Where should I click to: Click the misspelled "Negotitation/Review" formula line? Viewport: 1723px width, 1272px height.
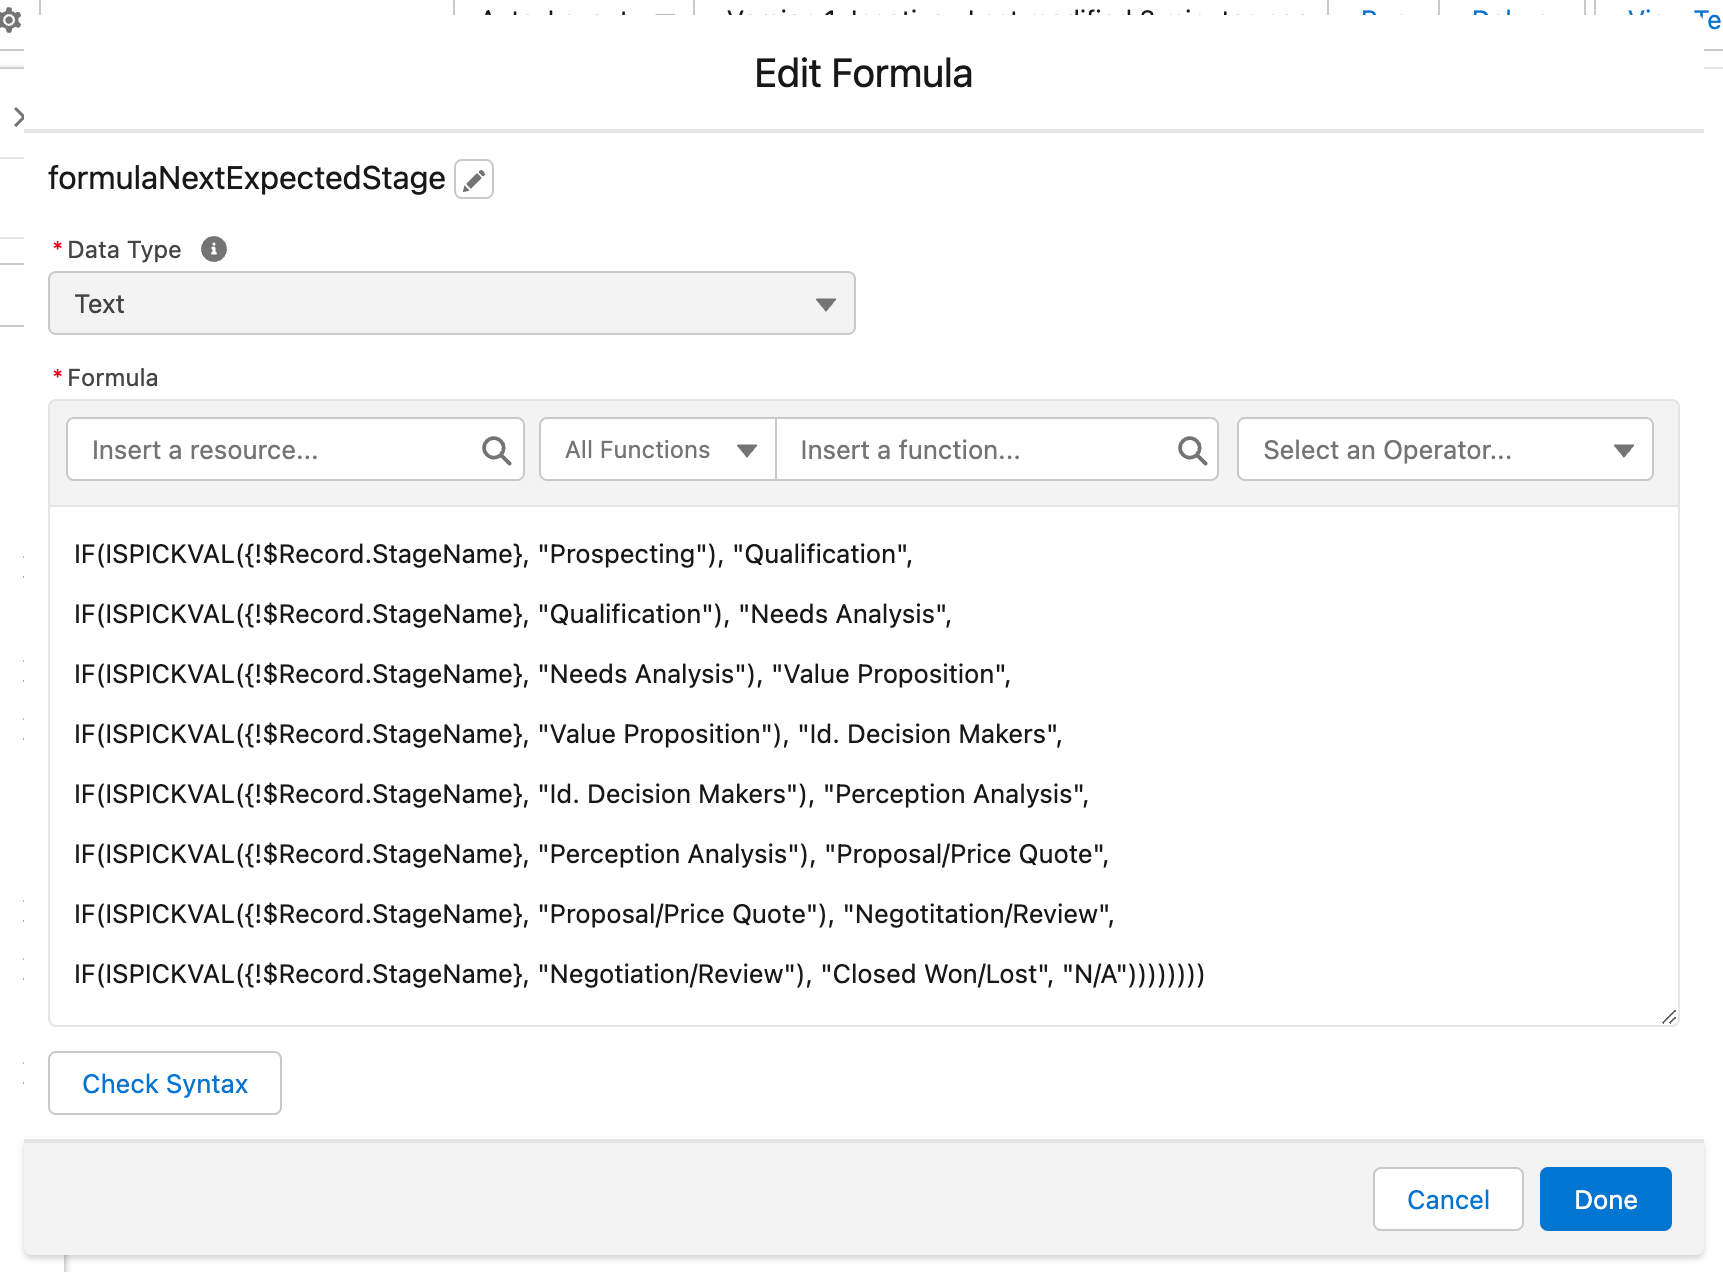pyautogui.click(x=594, y=914)
